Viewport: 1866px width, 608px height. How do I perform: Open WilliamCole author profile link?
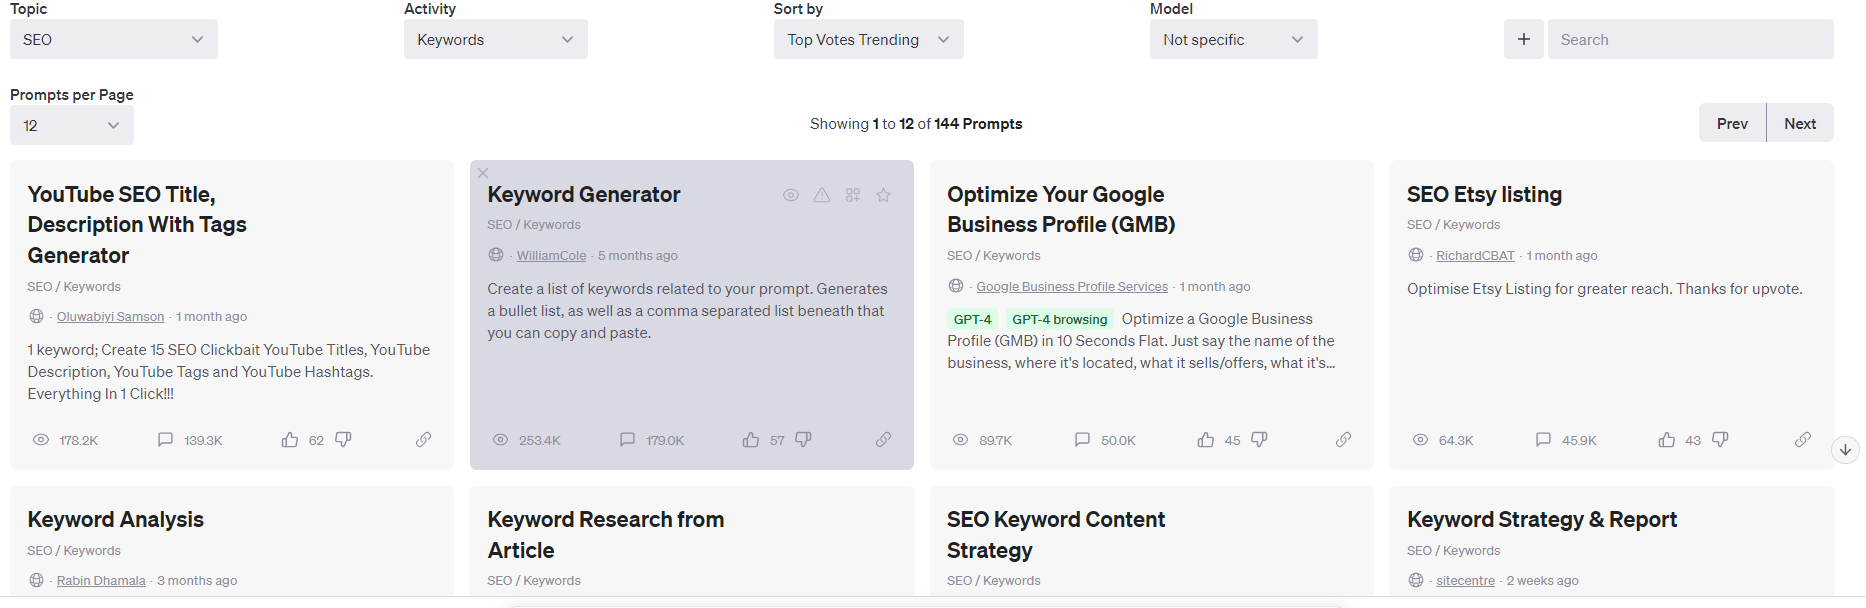[x=551, y=256]
